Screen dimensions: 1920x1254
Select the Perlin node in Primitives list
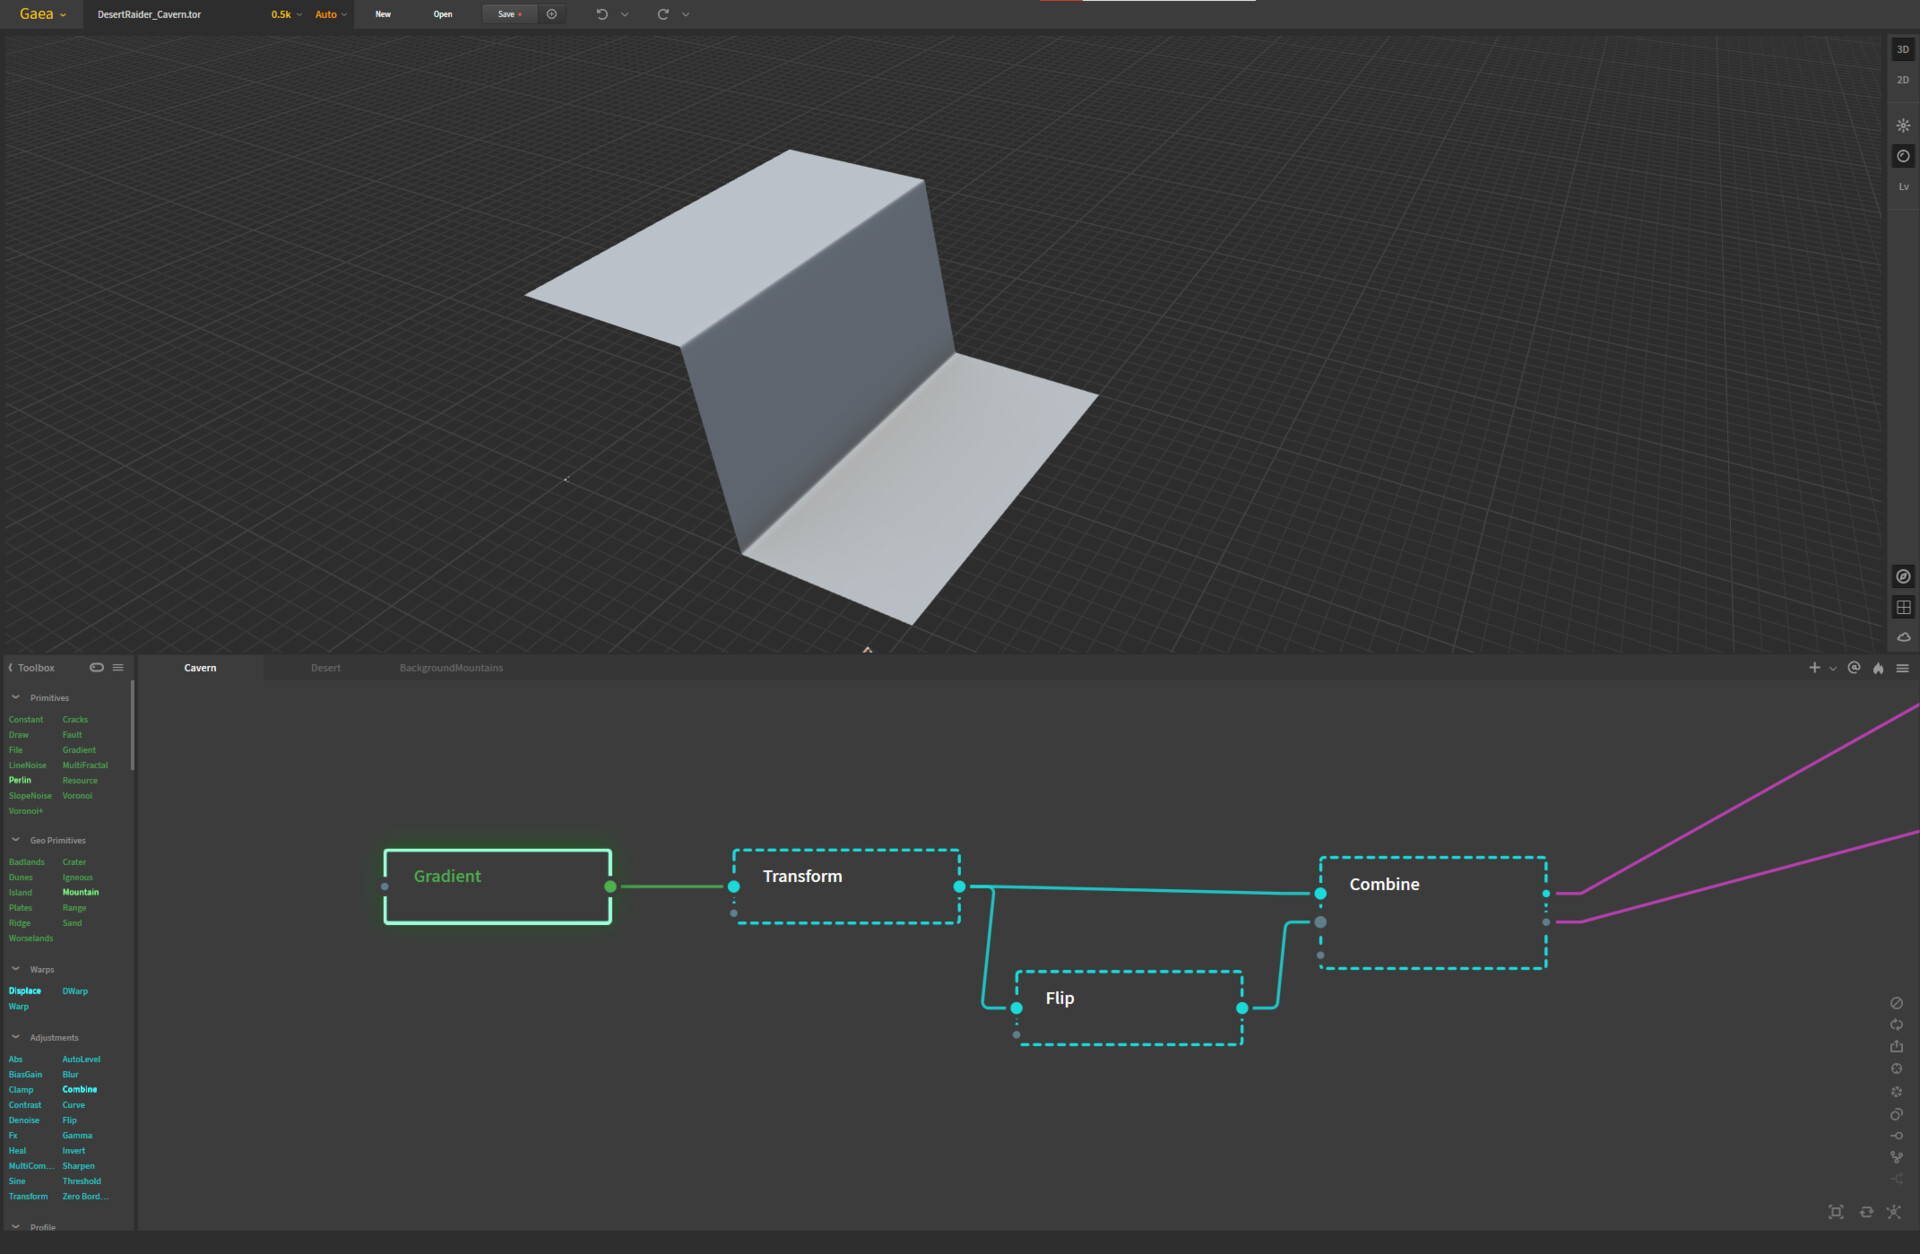pos(19,780)
